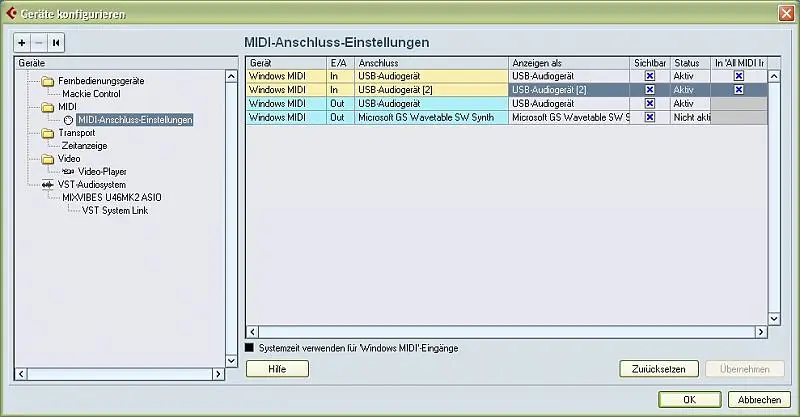800x417 pixels.
Task: Sort by the Anschluss column header
Action: (431, 62)
